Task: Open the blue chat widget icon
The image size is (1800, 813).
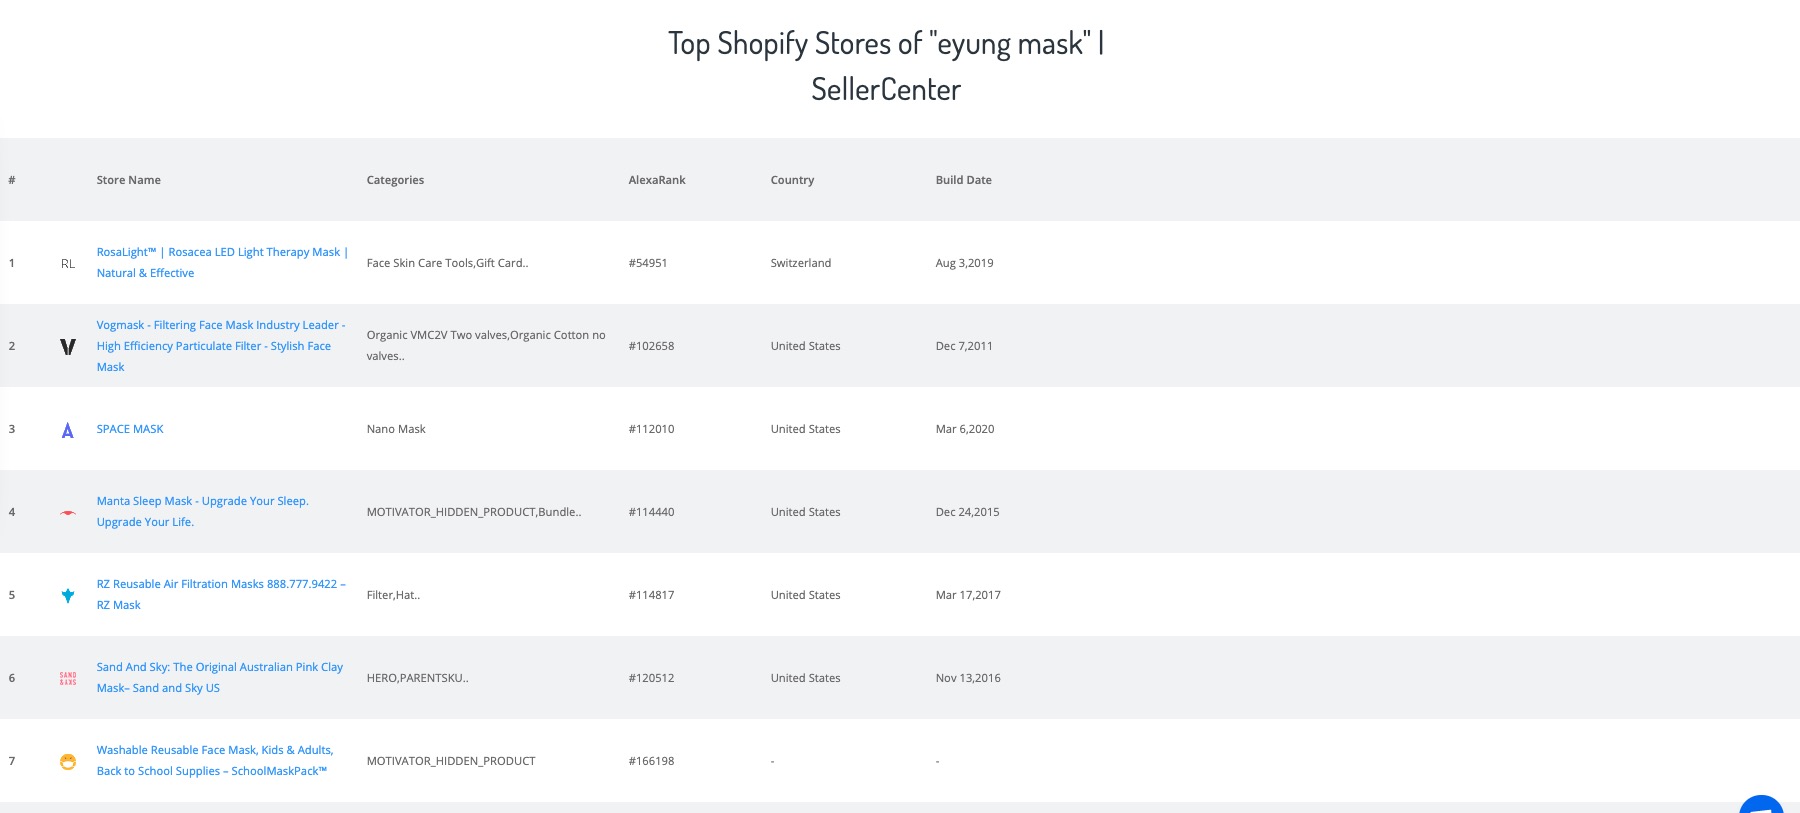Action: coord(1762,804)
